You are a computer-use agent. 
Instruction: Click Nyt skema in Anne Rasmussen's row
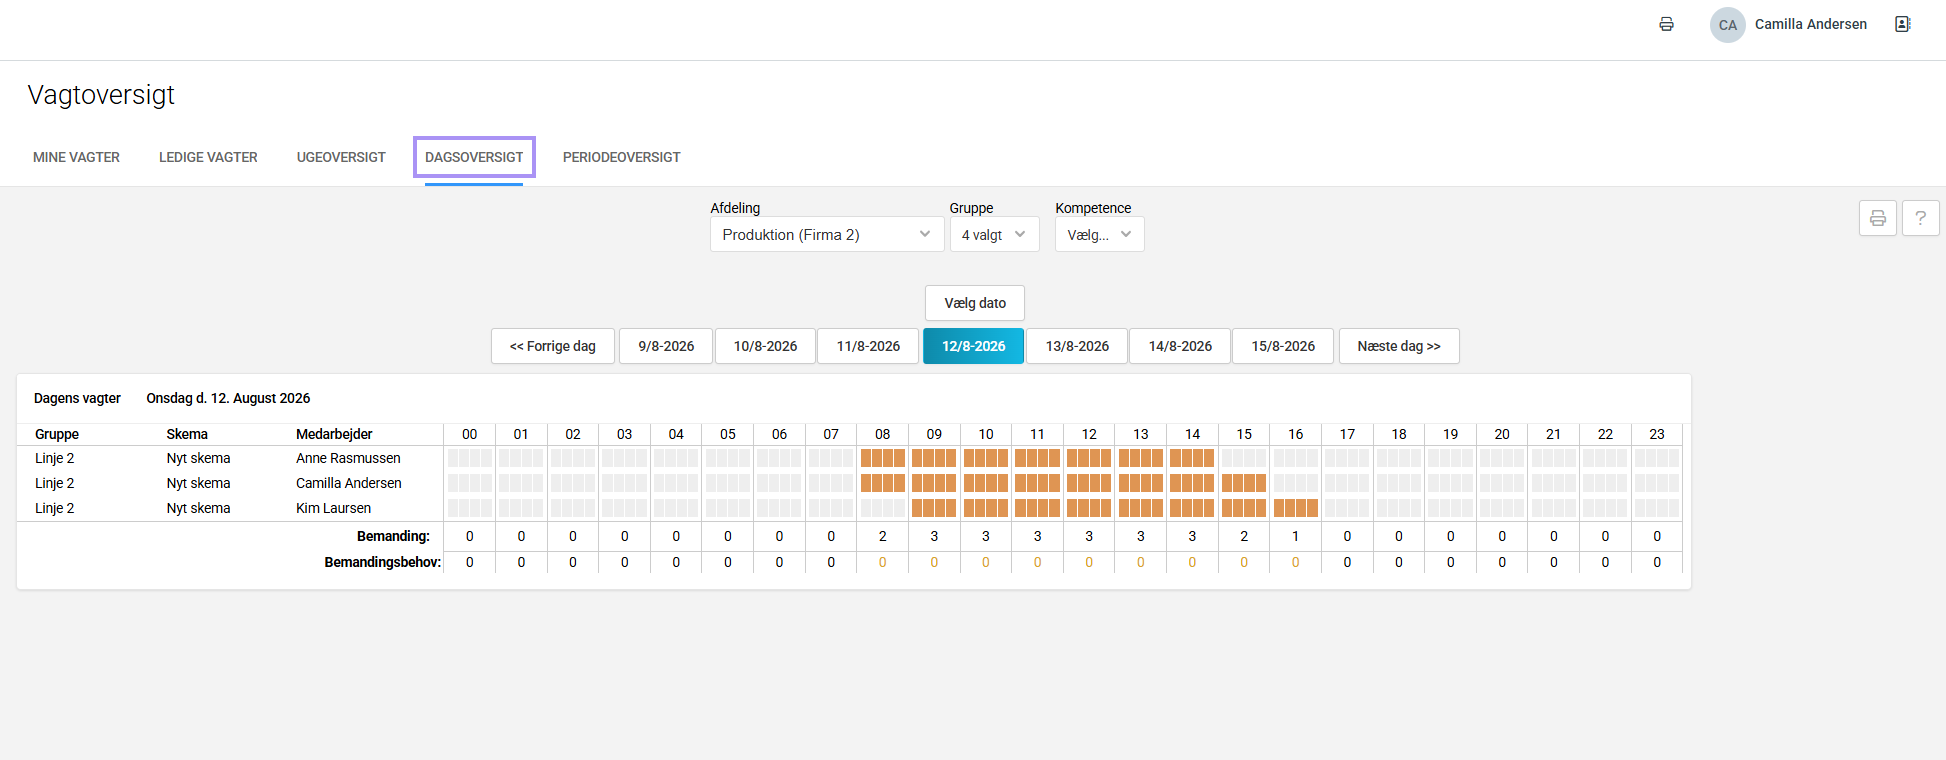pyautogui.click(x=198, y=458)
